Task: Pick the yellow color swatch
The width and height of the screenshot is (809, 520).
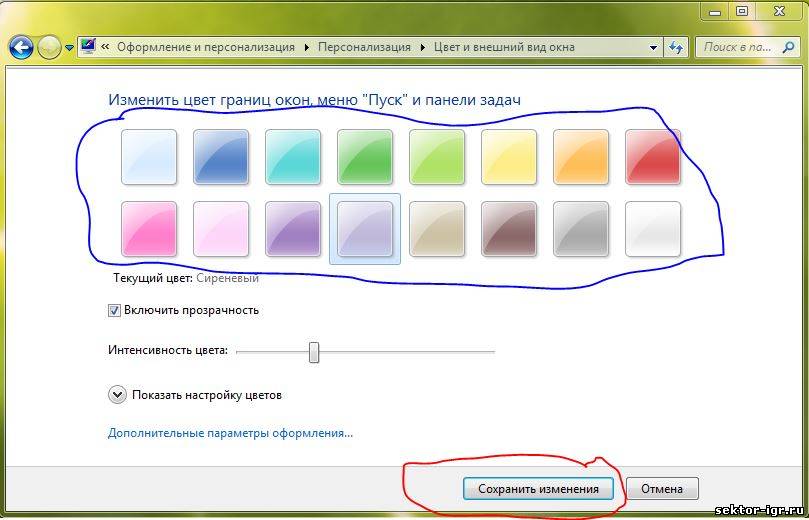Action: (509, 157)
